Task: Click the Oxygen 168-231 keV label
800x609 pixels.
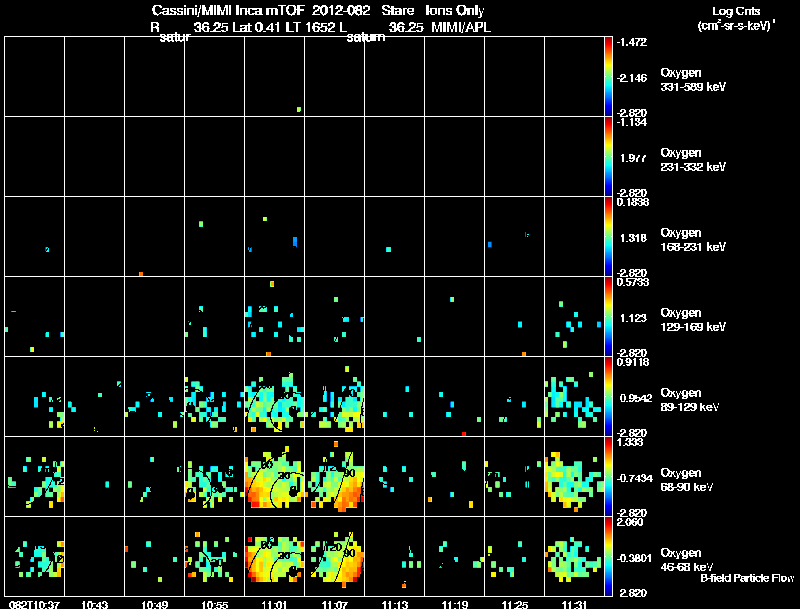Action: pos(693,240)
